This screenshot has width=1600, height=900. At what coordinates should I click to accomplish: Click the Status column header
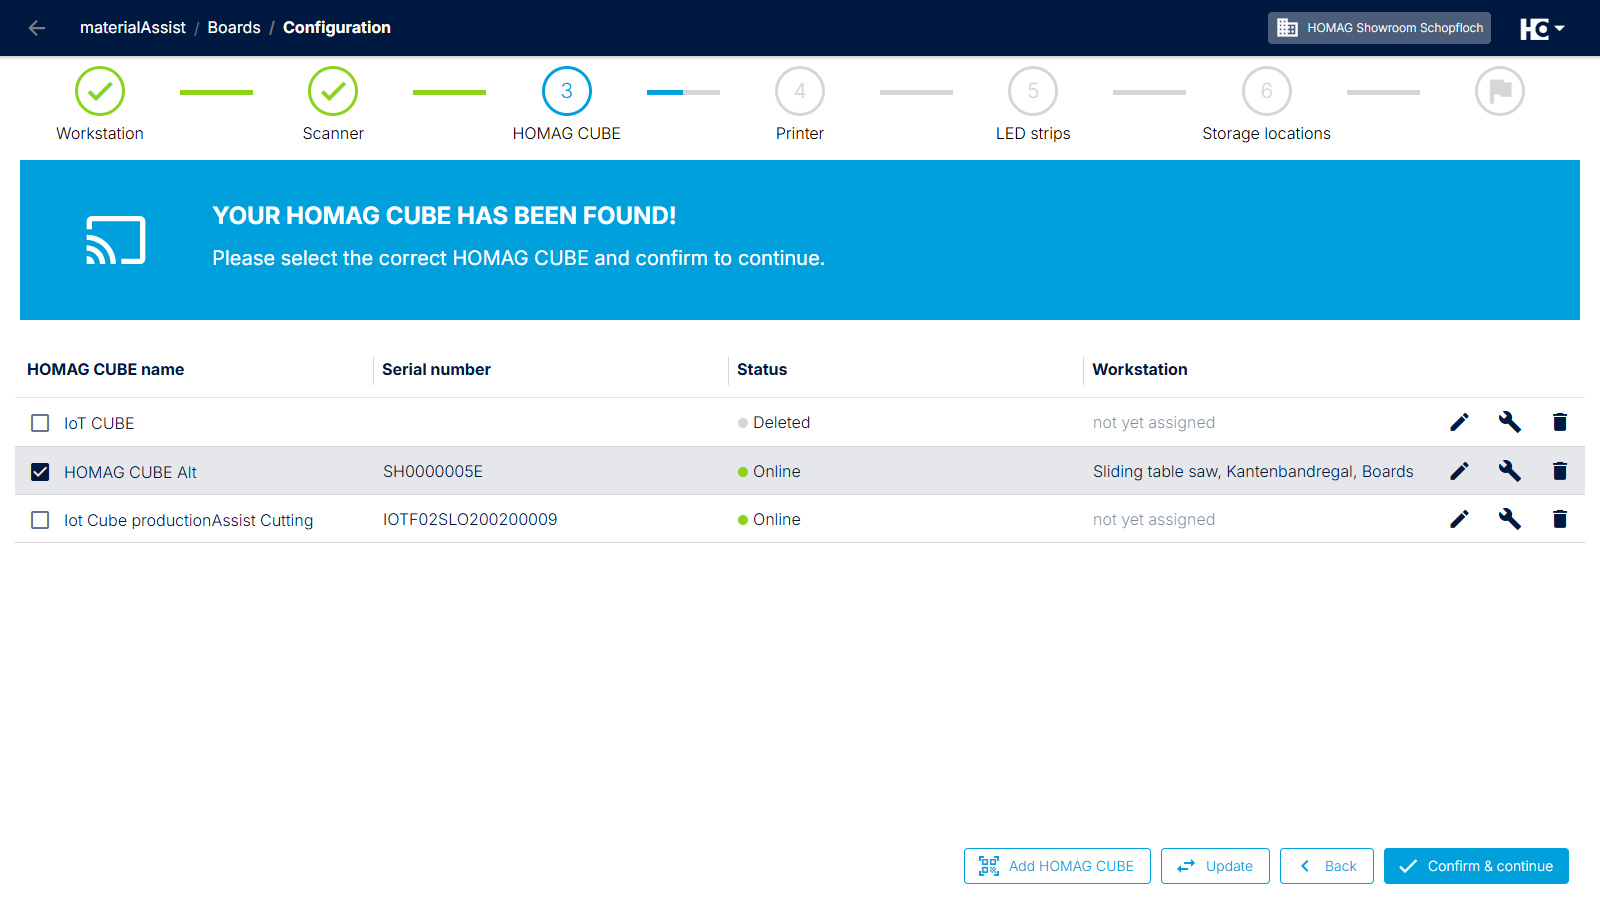coord(762,369)
